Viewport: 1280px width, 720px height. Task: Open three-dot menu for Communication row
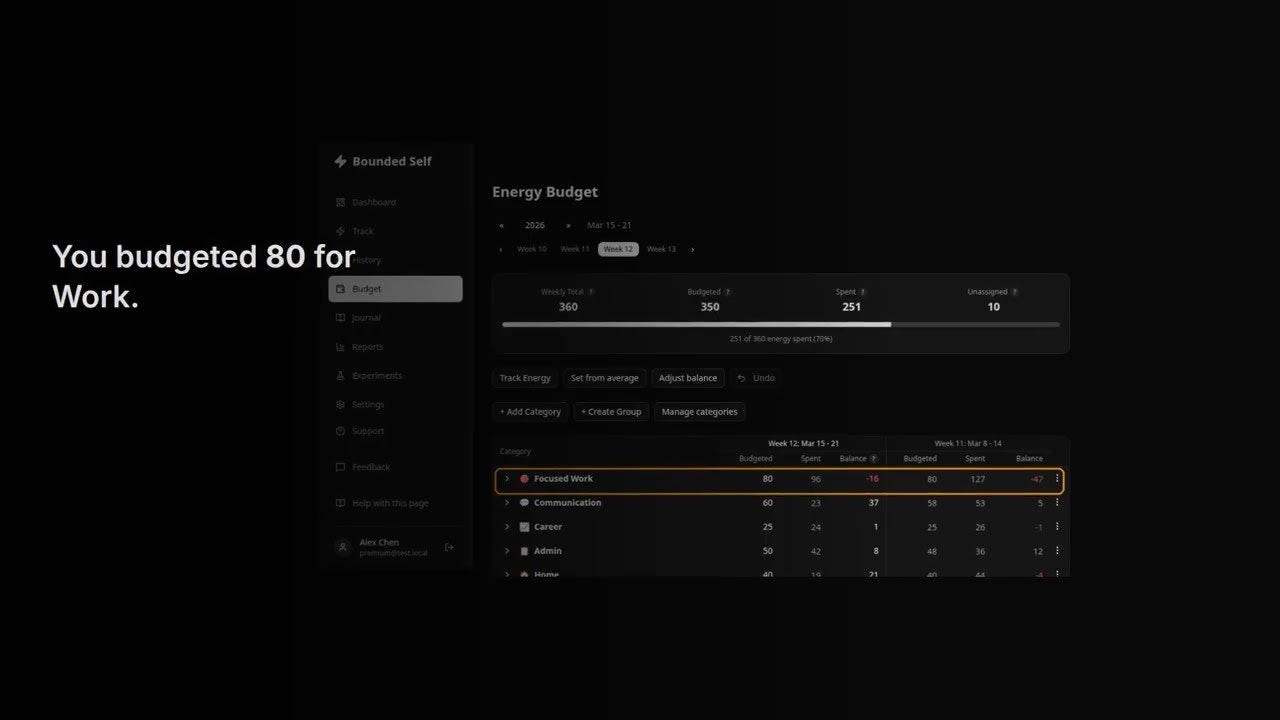tap(1057, 503)
